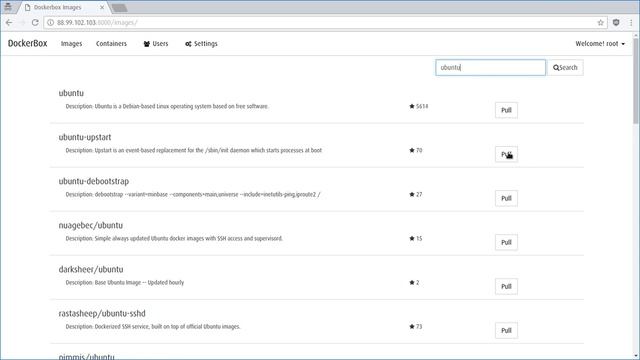Click description 'Dockerized SSH service'

pyautogui.click(x=153, y=327)
